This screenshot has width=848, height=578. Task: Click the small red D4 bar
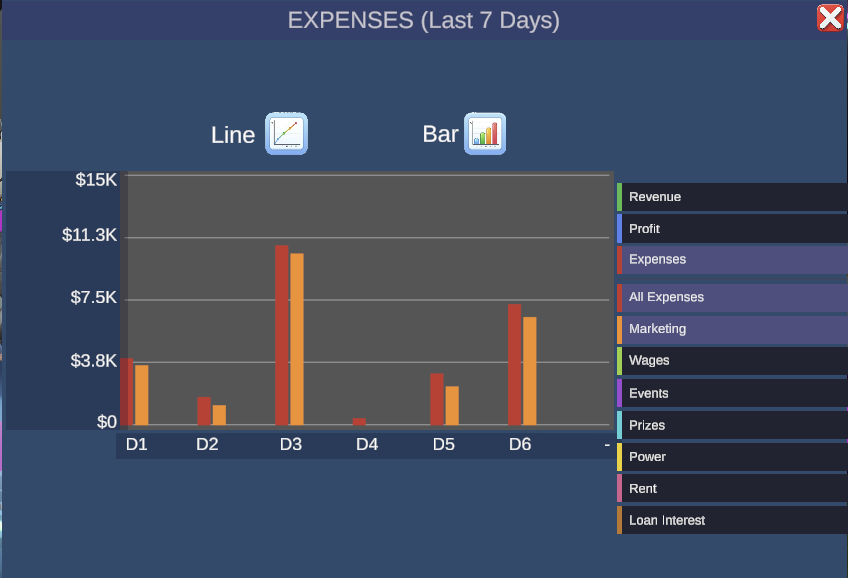pos(359,421)
